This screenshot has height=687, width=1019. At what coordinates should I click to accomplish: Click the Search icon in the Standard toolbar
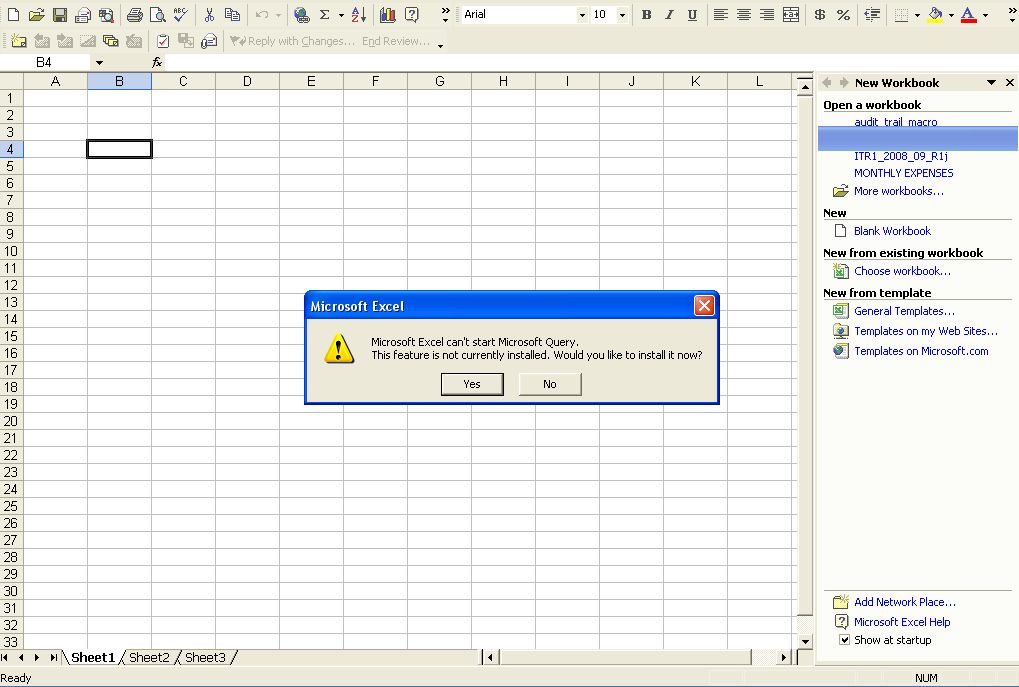click(x=106, y=14)
